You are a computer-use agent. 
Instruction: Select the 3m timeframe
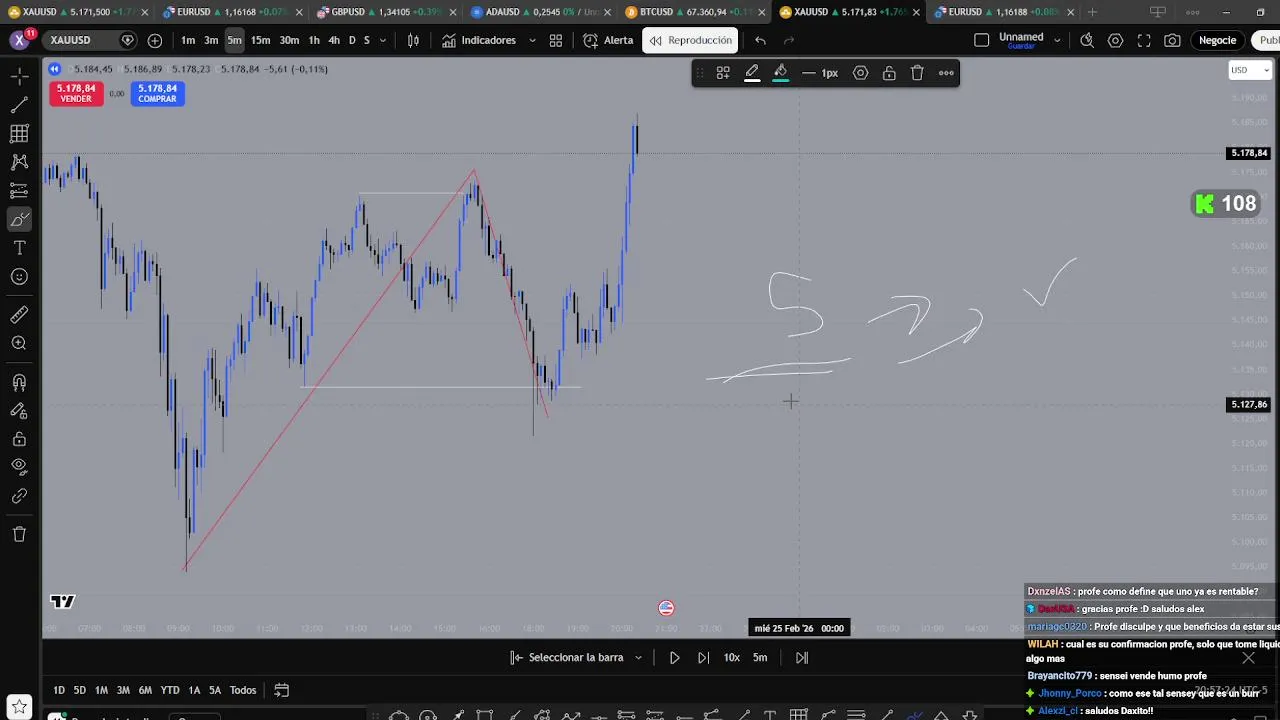(x=211, y=40)
